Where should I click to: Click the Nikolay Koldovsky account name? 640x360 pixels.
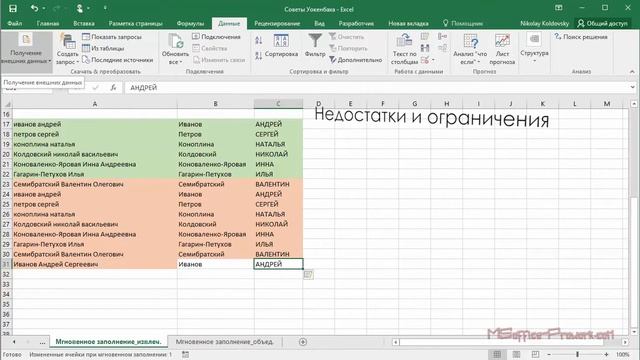[544, 23]
